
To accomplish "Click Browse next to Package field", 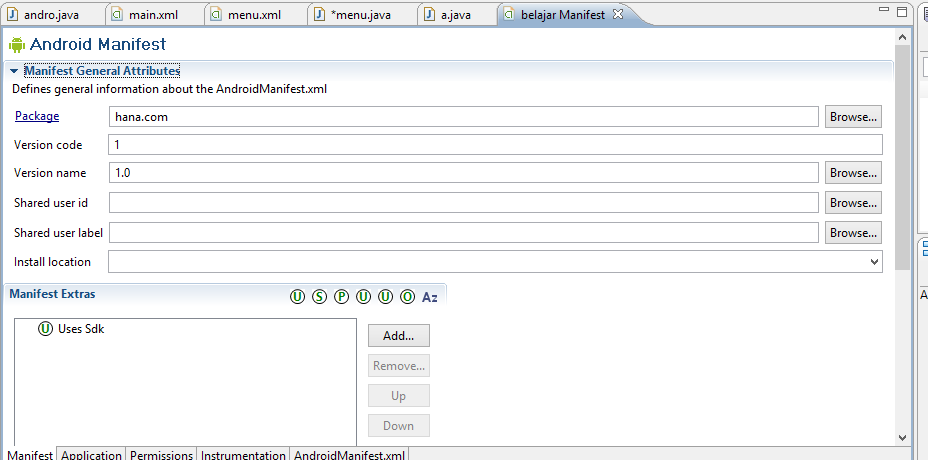I will tap(853, 117).
